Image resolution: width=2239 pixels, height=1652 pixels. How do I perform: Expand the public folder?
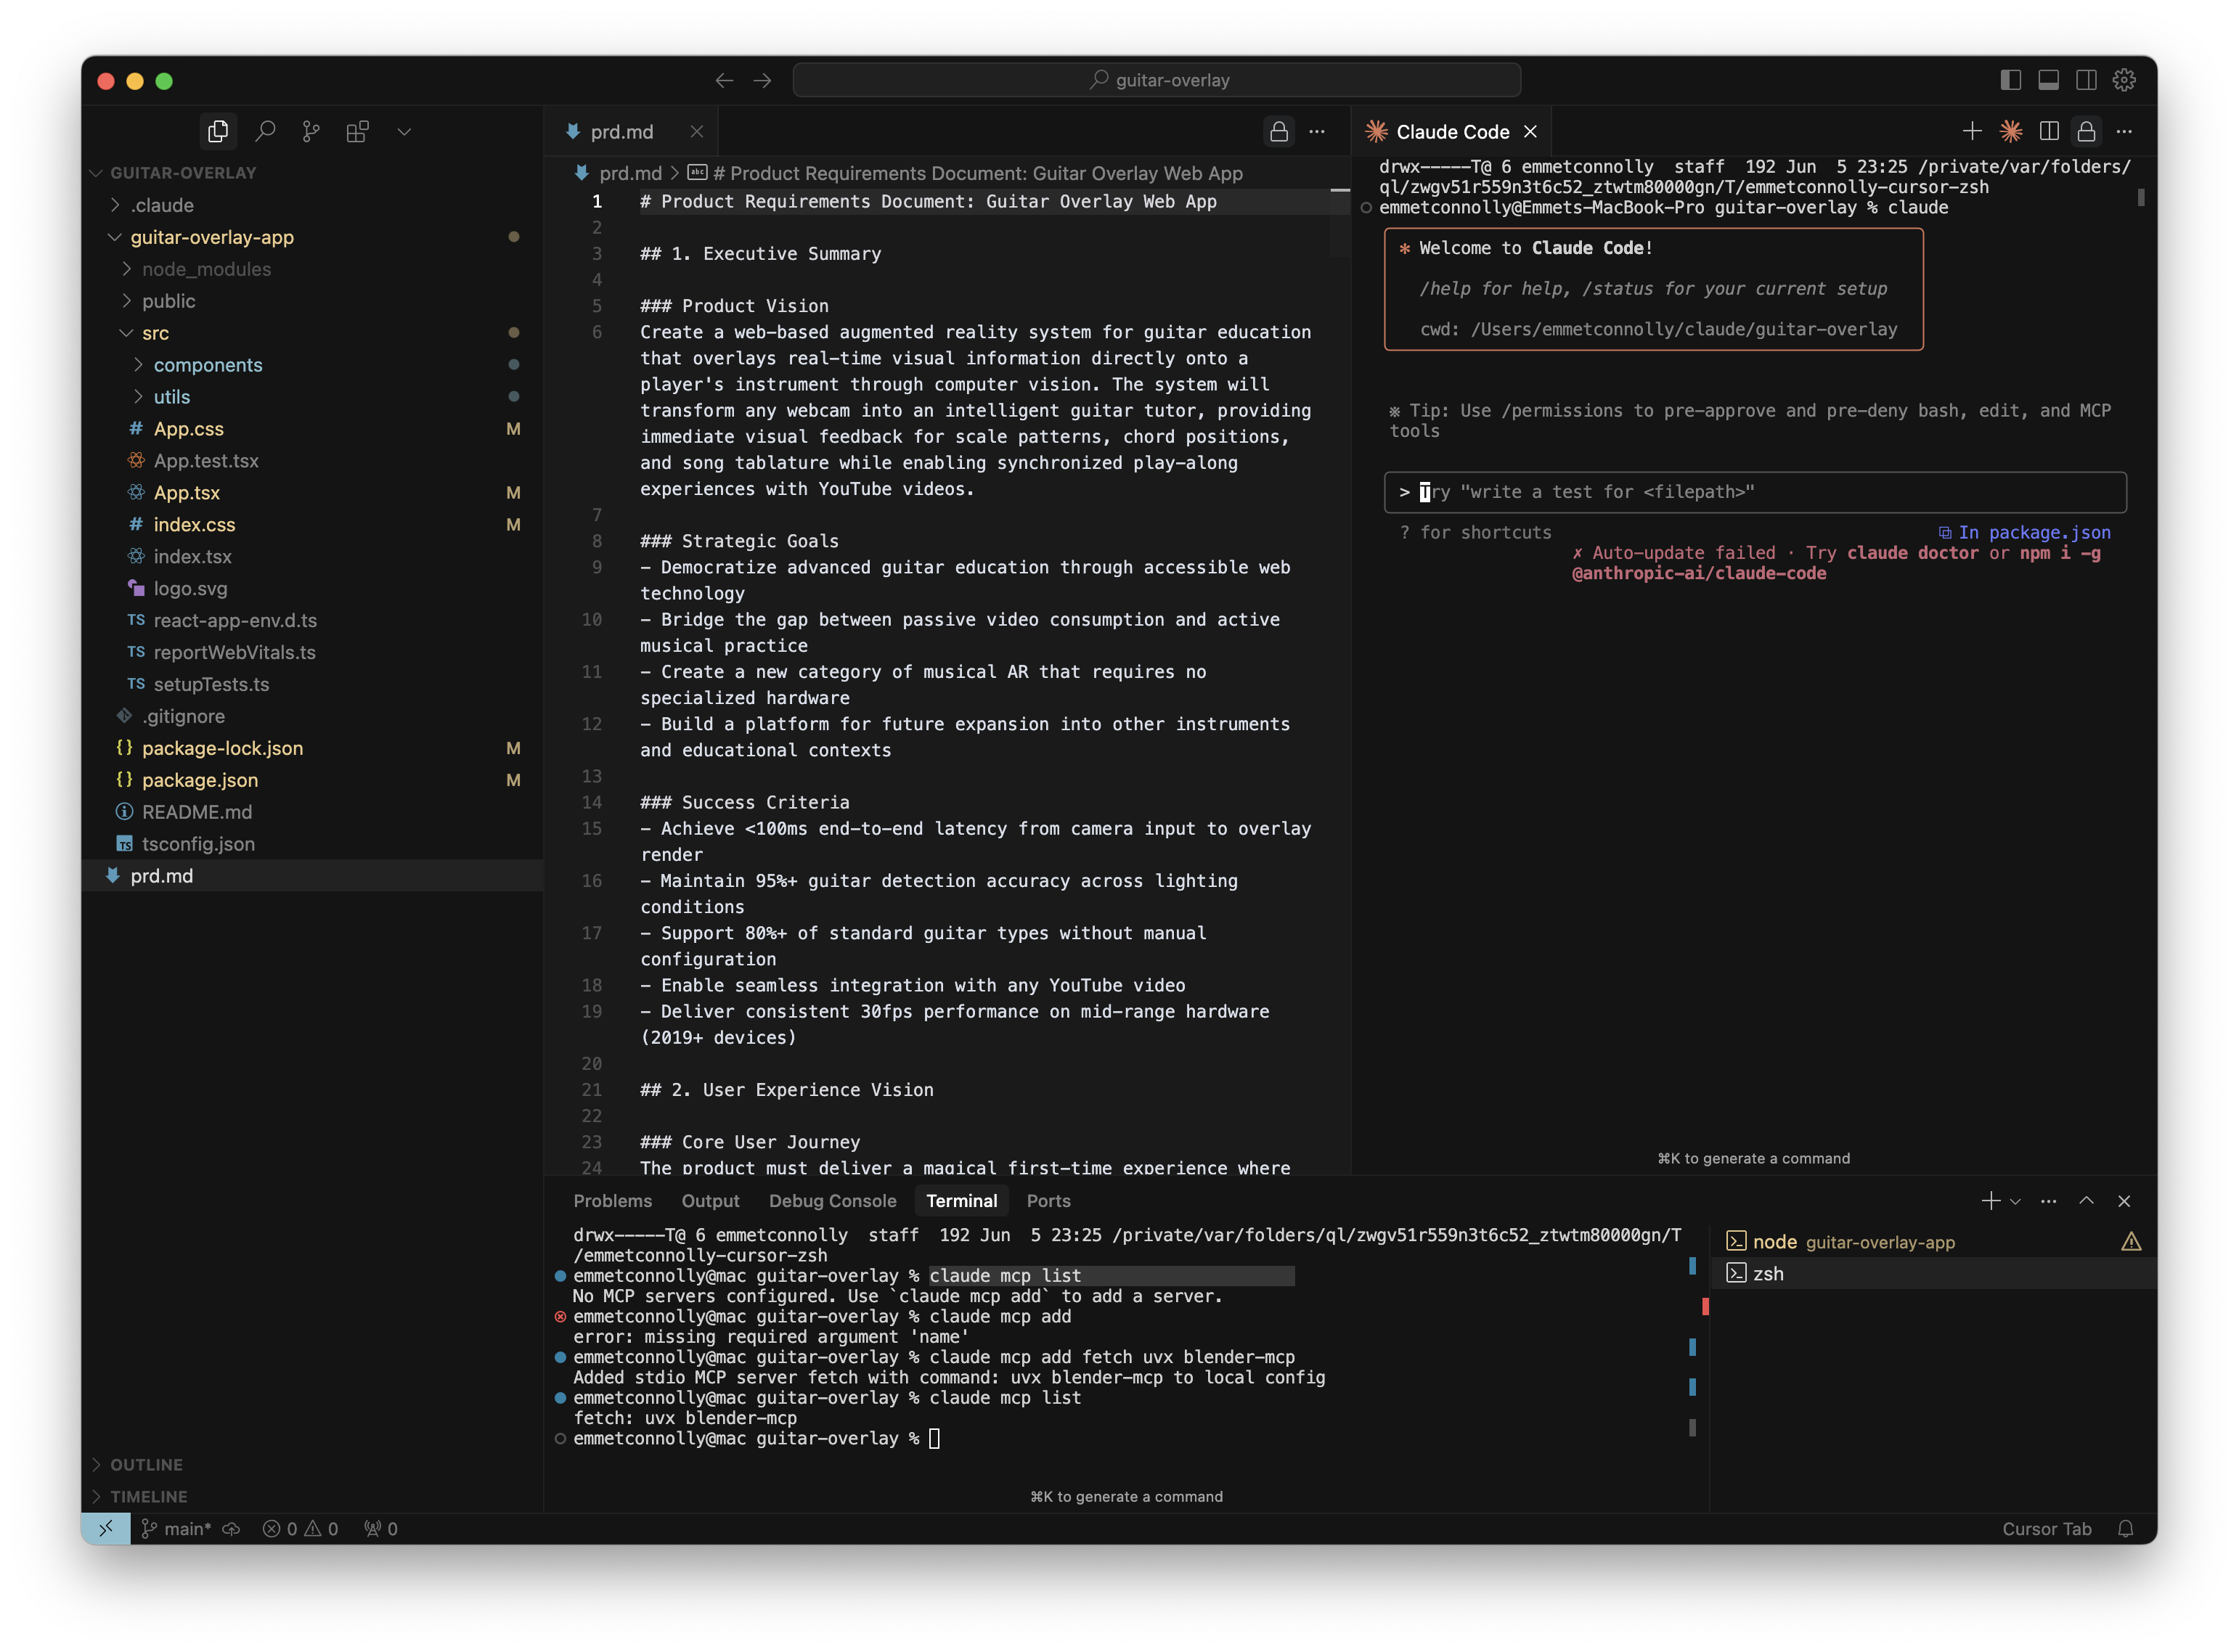pos(312,301)
